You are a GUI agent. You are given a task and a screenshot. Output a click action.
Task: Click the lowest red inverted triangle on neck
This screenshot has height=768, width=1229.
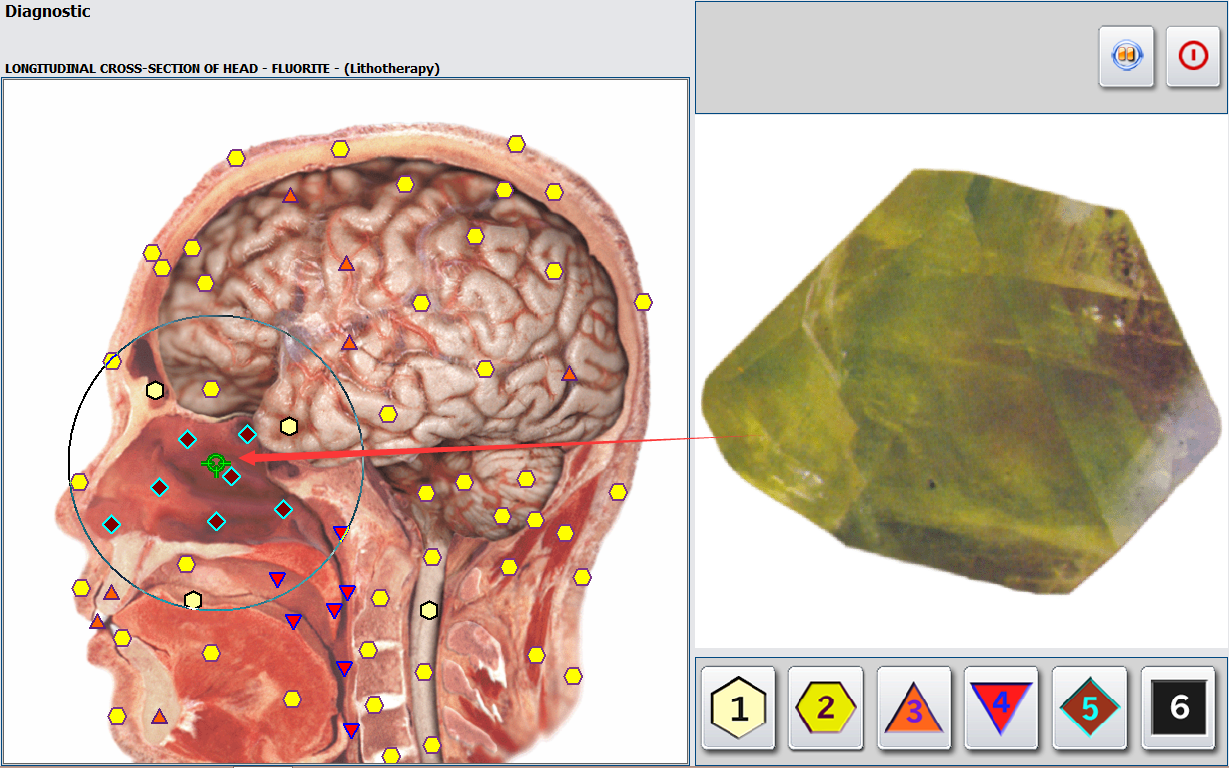click(351, 731)
